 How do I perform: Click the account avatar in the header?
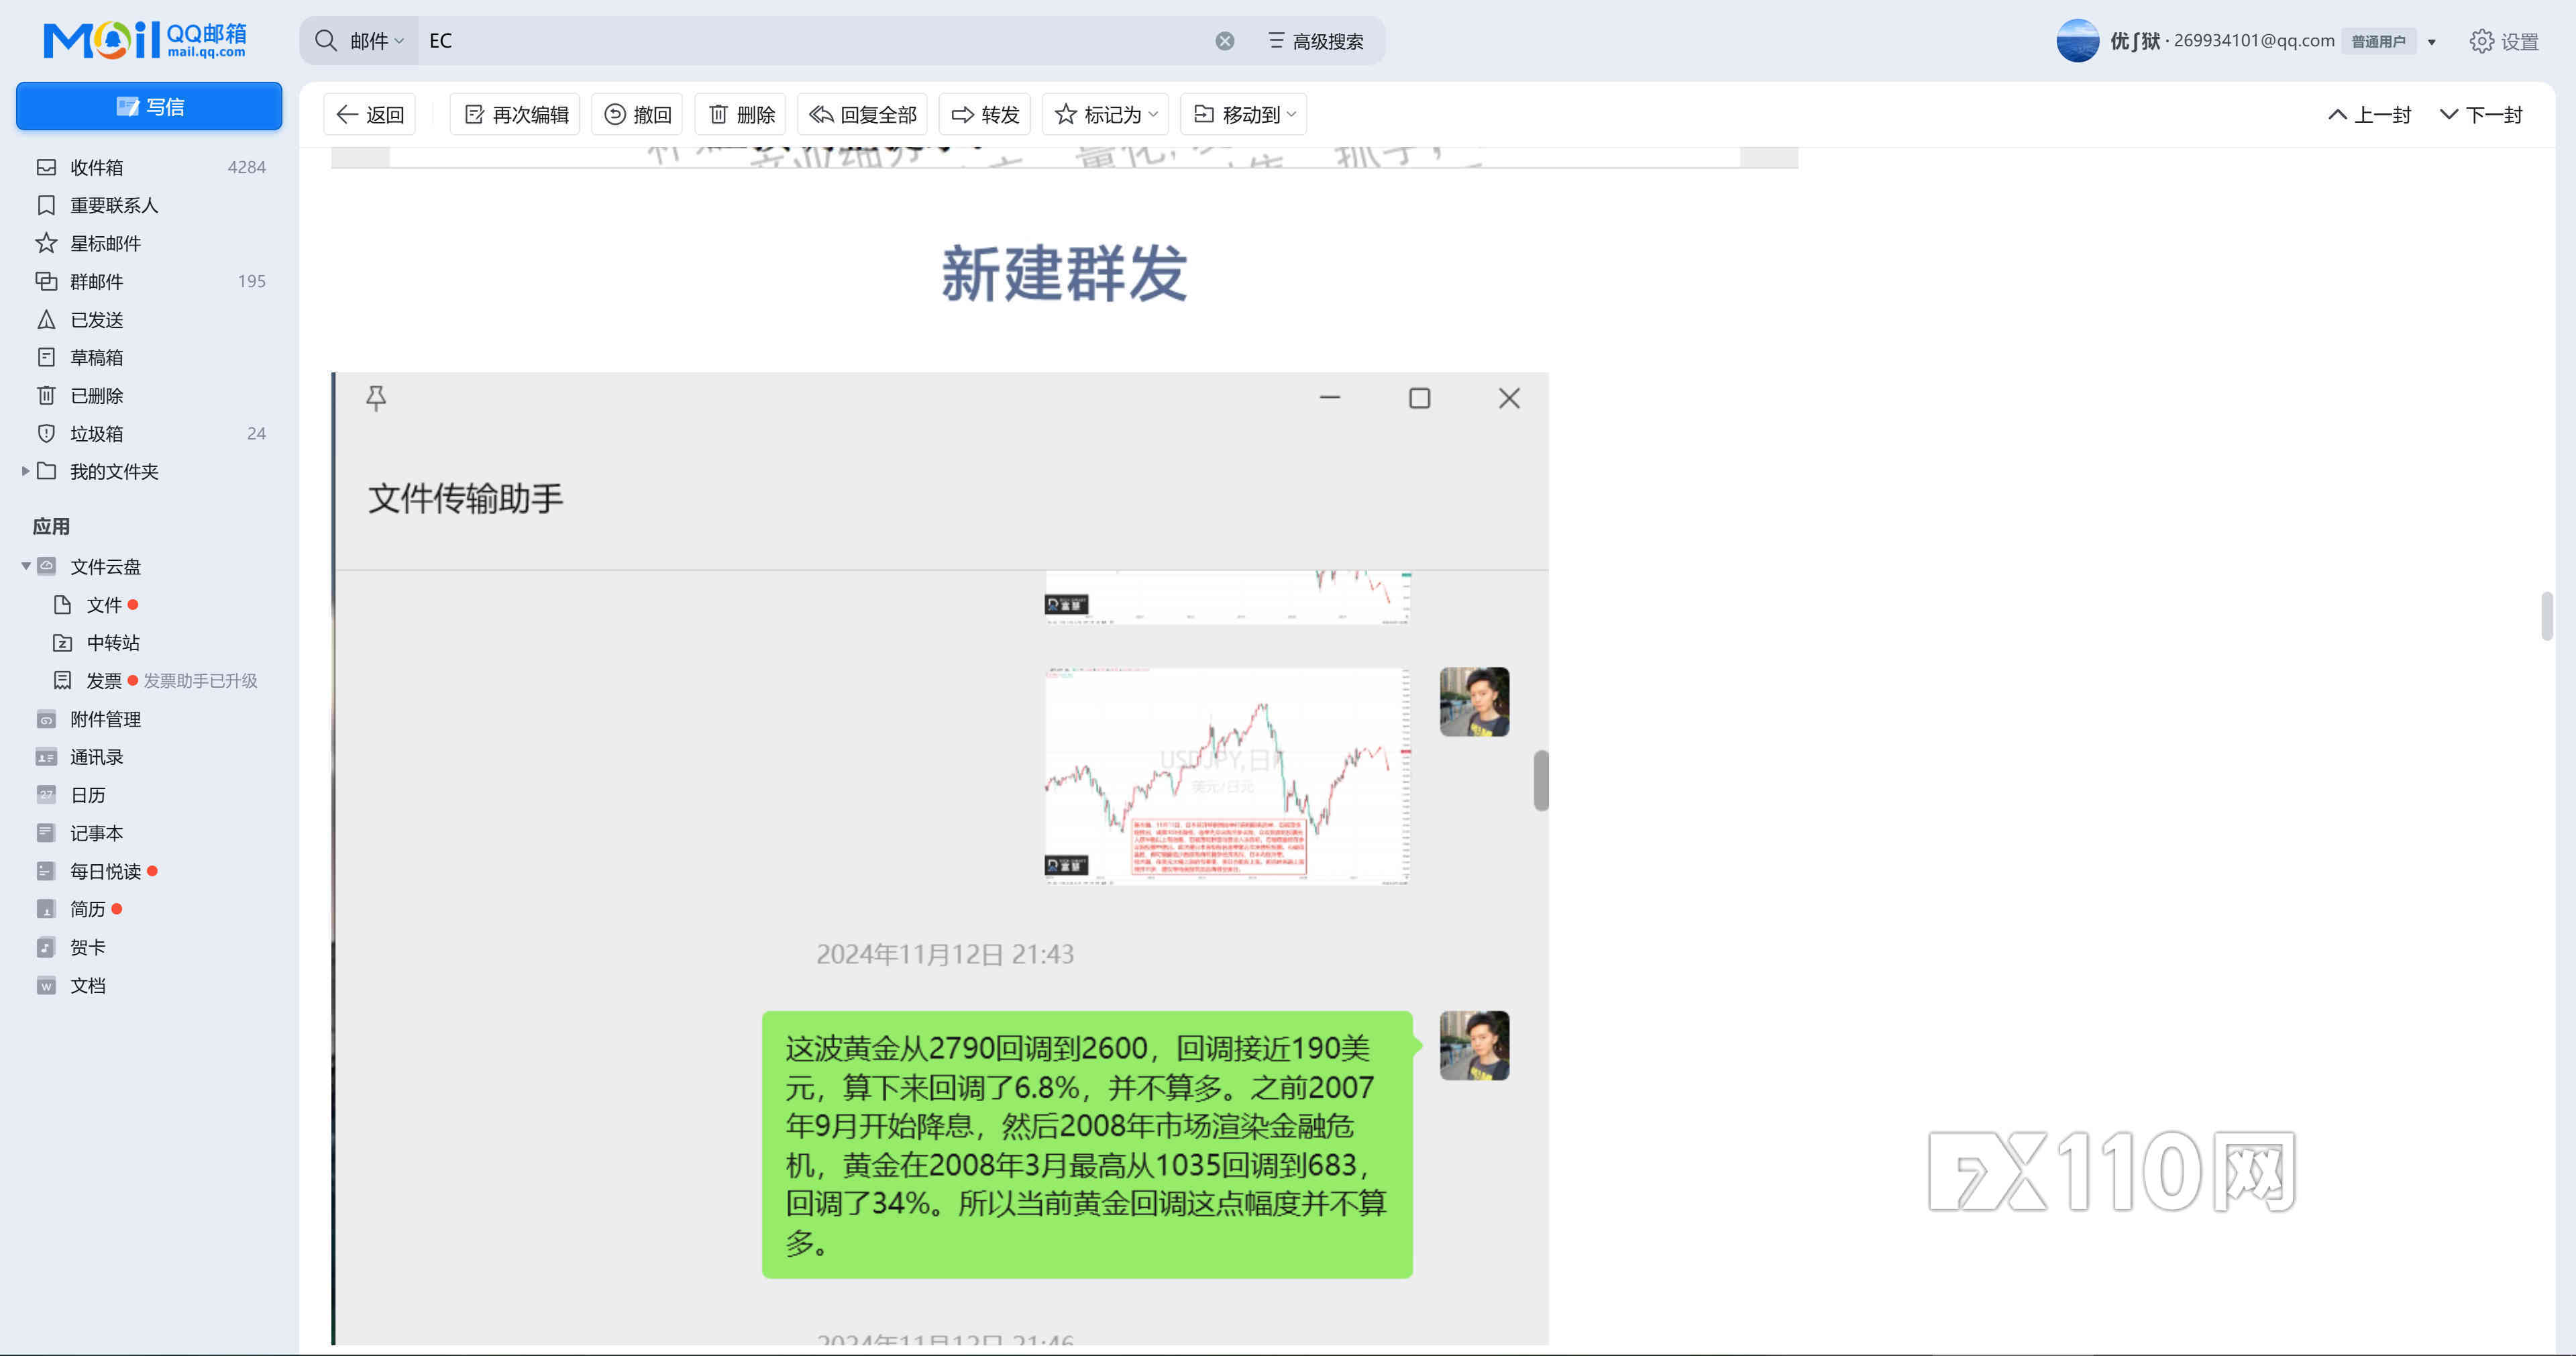(2077, 40)
